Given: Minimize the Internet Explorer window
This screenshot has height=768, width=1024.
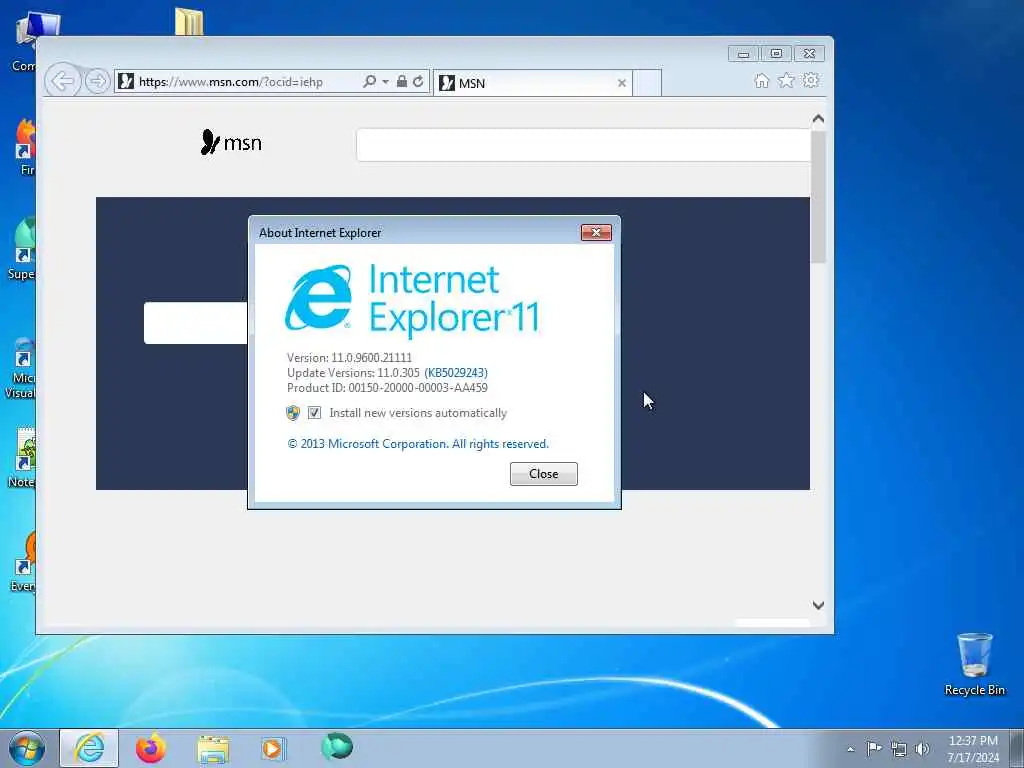Looking at the screenshot, I should (743, 54).
